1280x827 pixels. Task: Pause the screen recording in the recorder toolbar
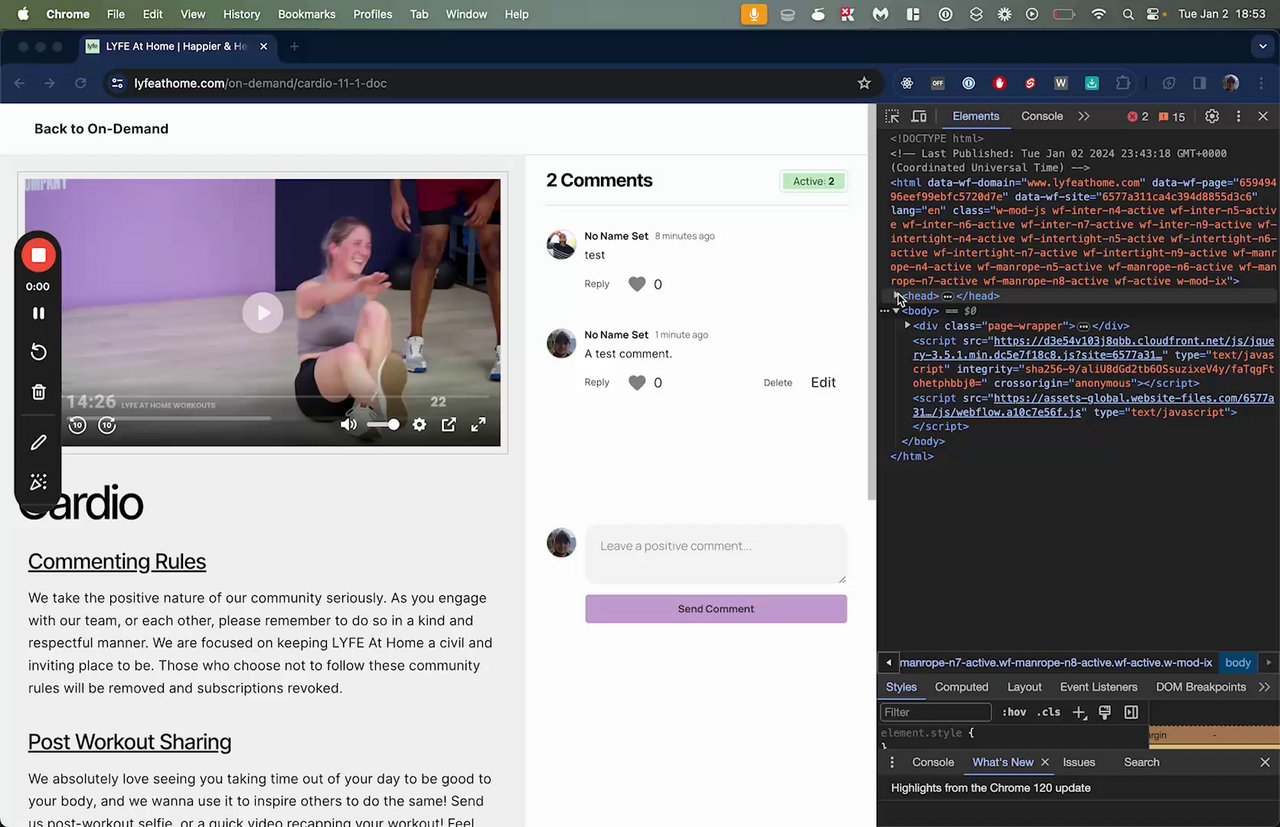38,313
